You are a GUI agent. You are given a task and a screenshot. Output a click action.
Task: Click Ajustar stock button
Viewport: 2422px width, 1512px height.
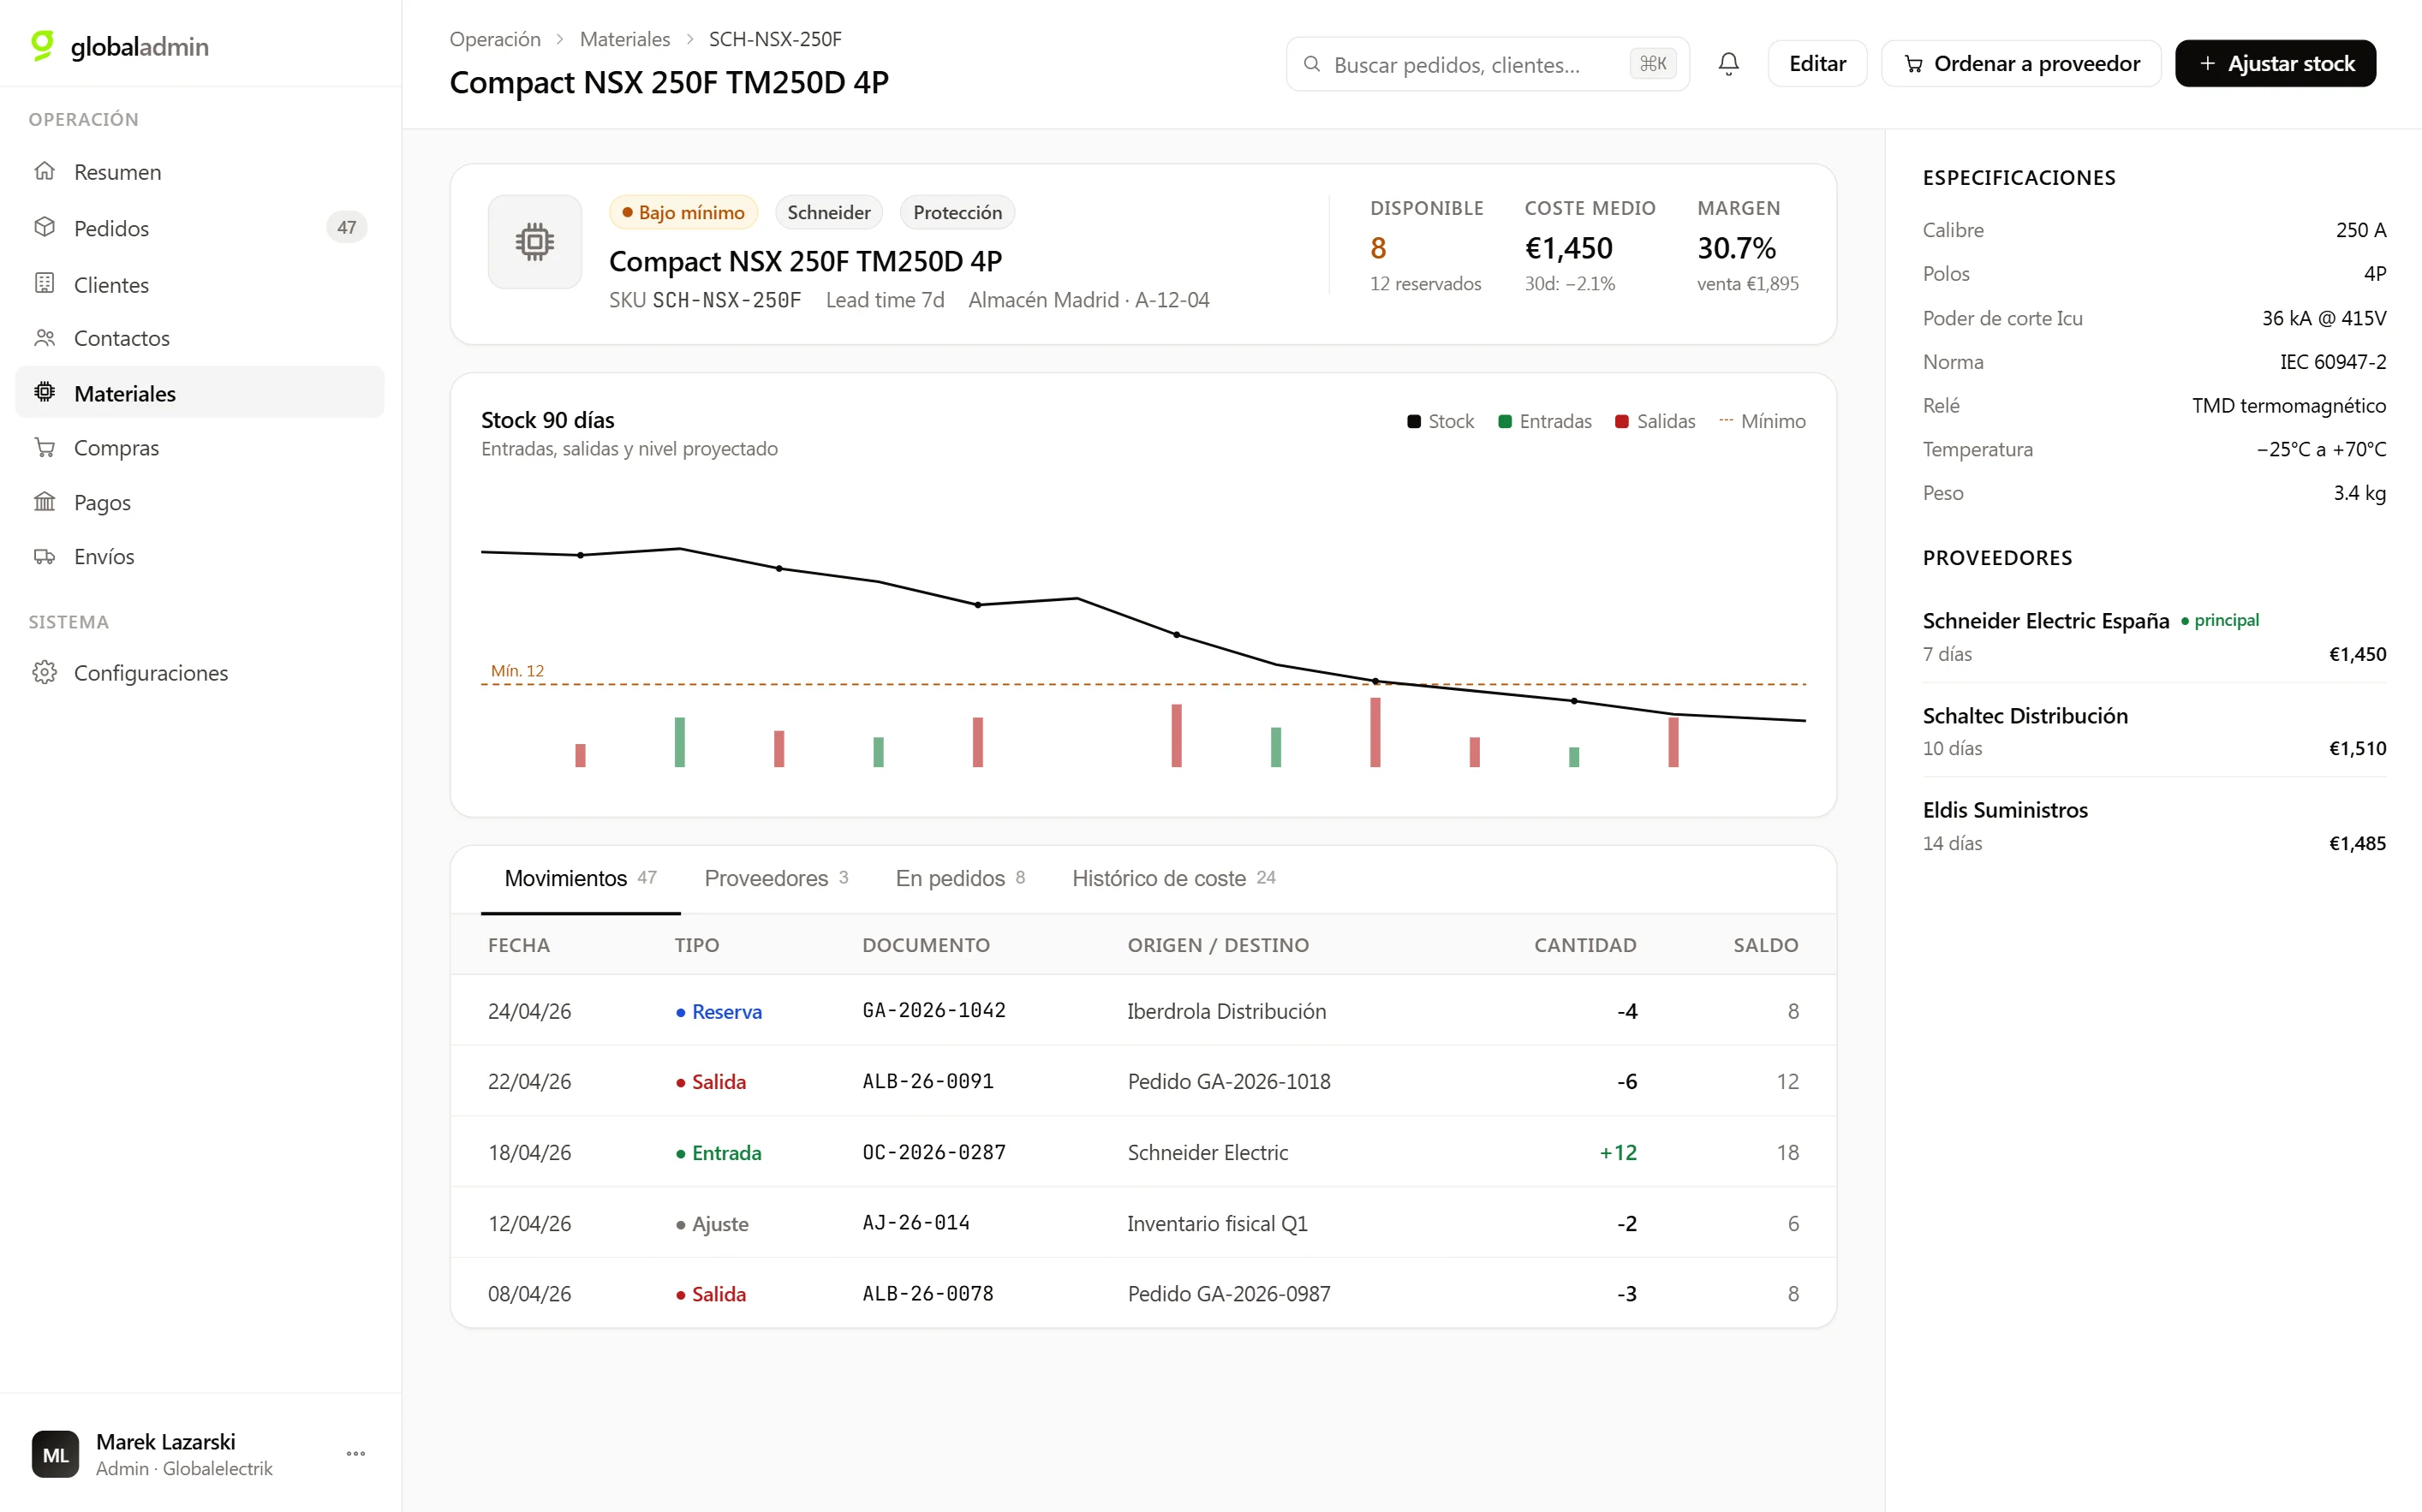pyautogui.click(x=2275, y=64)
